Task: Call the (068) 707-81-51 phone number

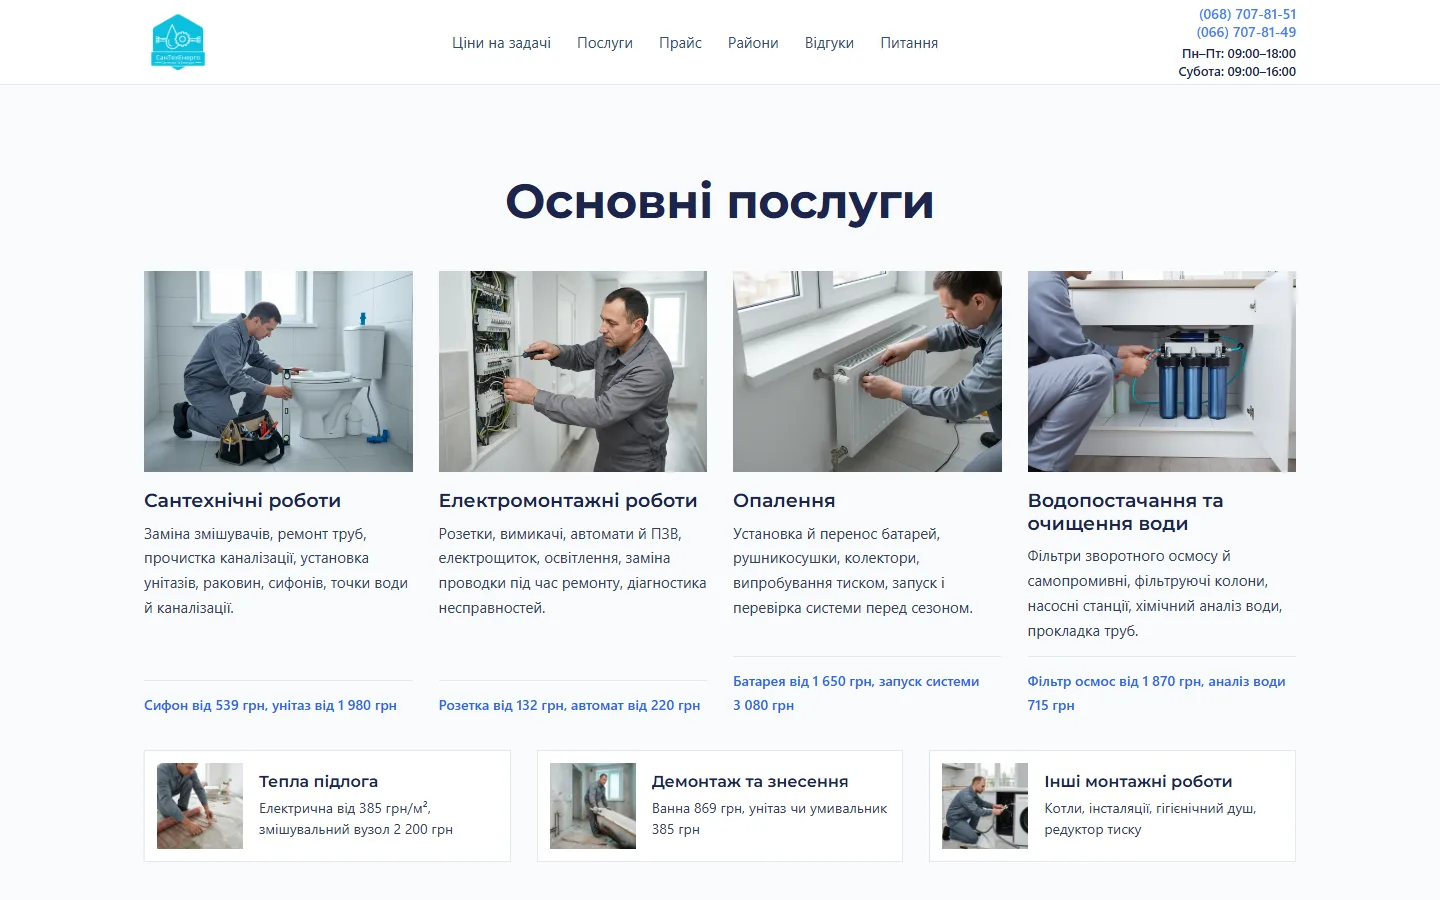Action: 1247,14
